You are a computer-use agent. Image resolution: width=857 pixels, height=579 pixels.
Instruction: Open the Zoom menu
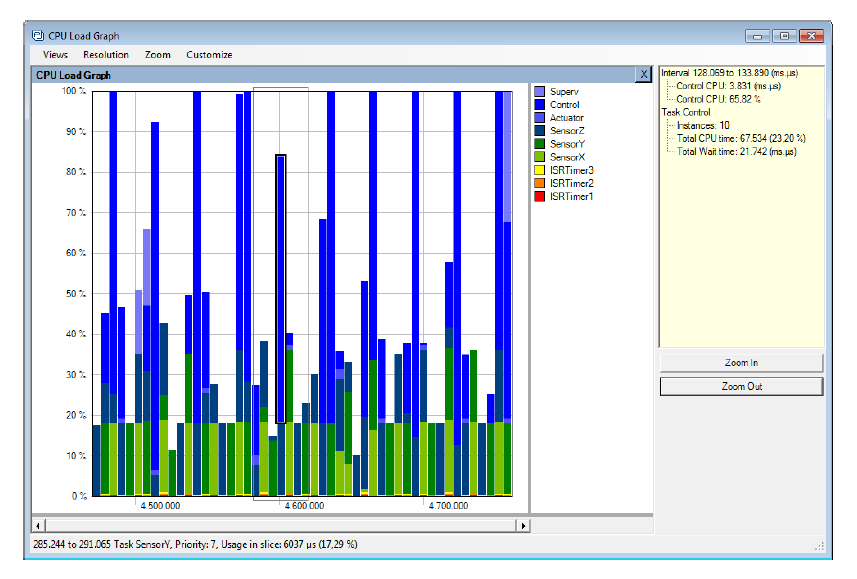tap(158, 55)
